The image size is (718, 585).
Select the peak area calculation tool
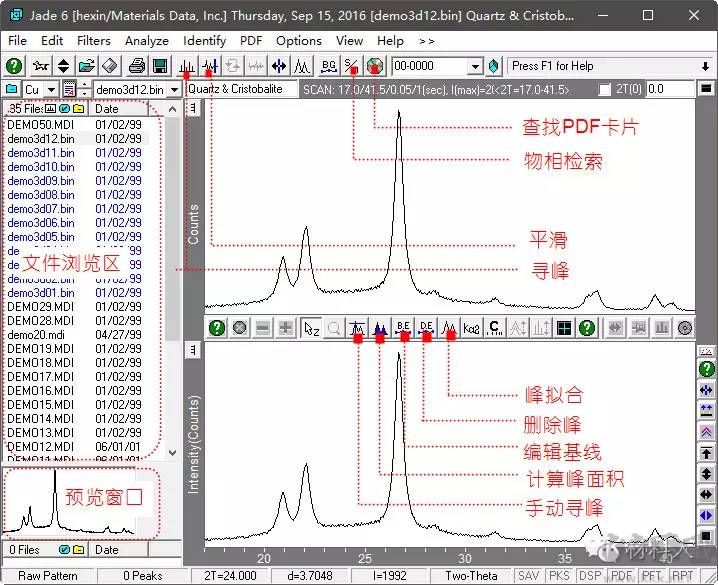[380, 328]
